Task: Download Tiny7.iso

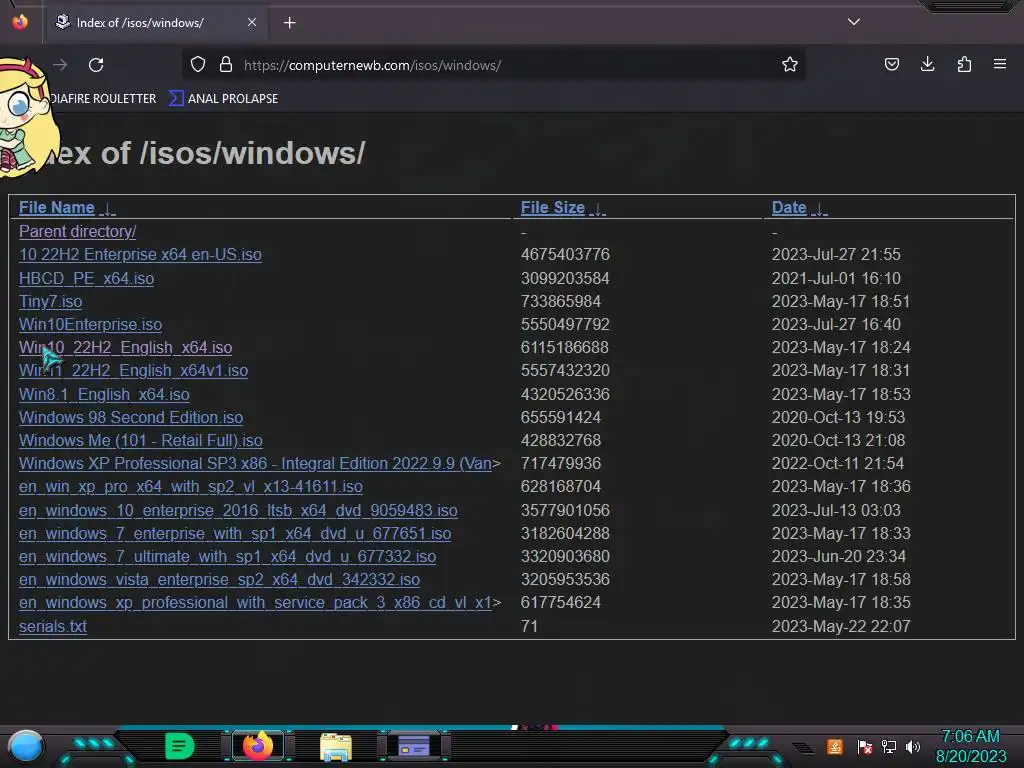Action: pyautogui.click(x=50, y=301)
